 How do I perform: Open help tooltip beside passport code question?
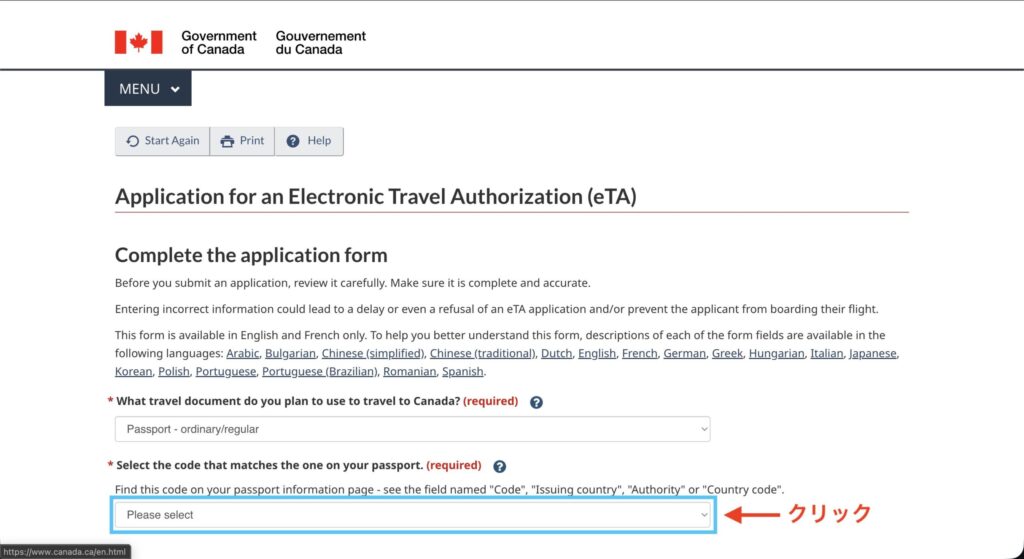click(499, 466)
